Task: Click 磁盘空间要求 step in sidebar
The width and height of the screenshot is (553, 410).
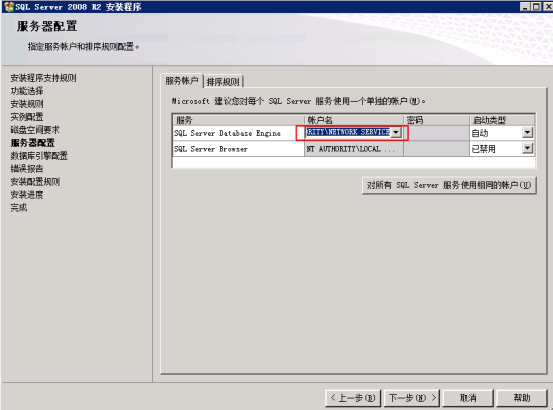Action: coord(35,130)
